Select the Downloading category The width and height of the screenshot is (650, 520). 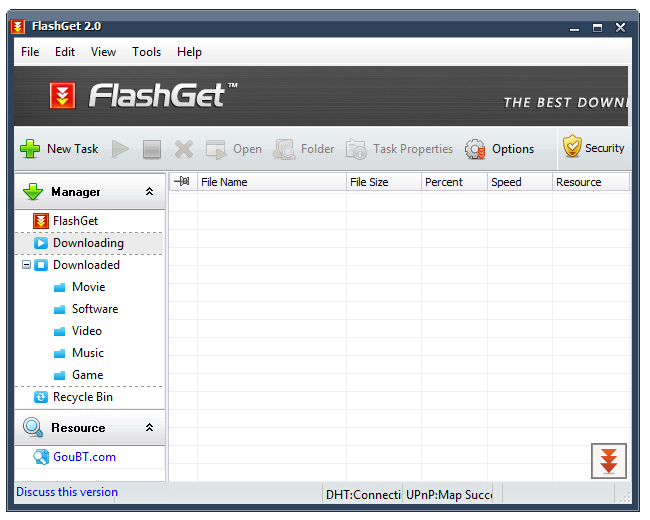(x=88, y=243)
